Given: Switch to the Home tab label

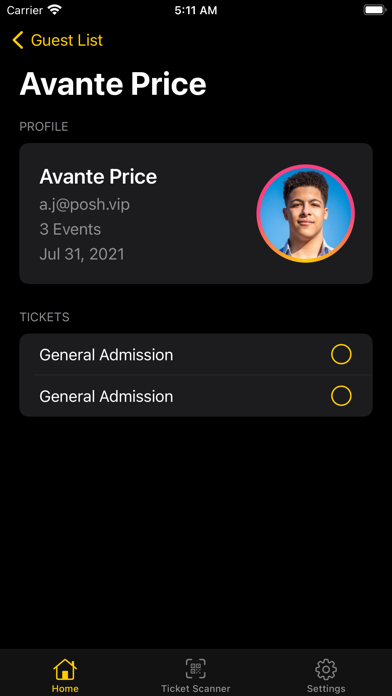Looking at the screenshot, I should (65, 688).
